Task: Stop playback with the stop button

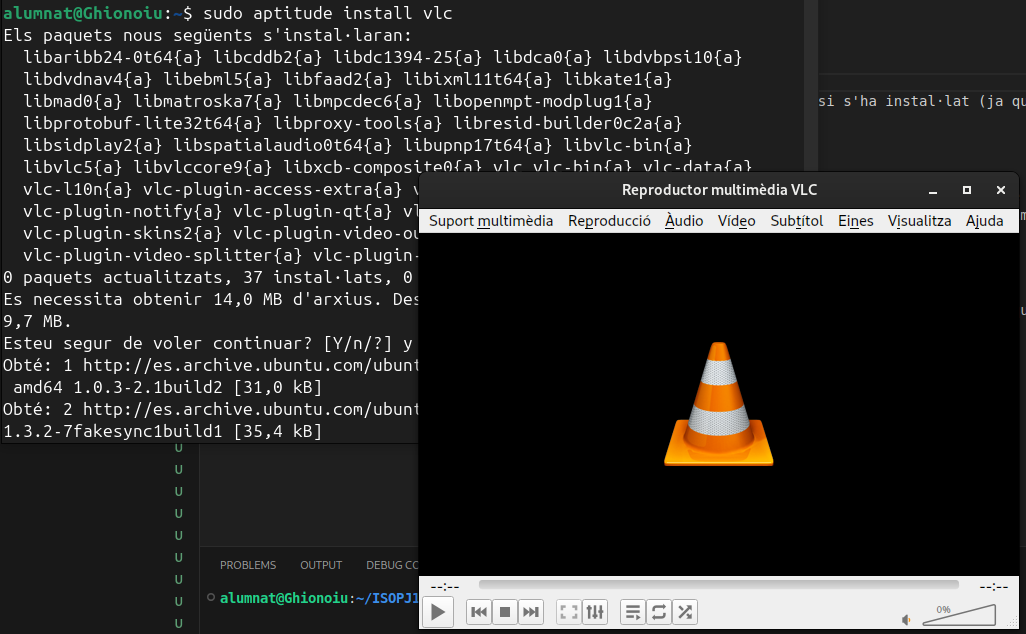Action: click(x=505, y=612)
